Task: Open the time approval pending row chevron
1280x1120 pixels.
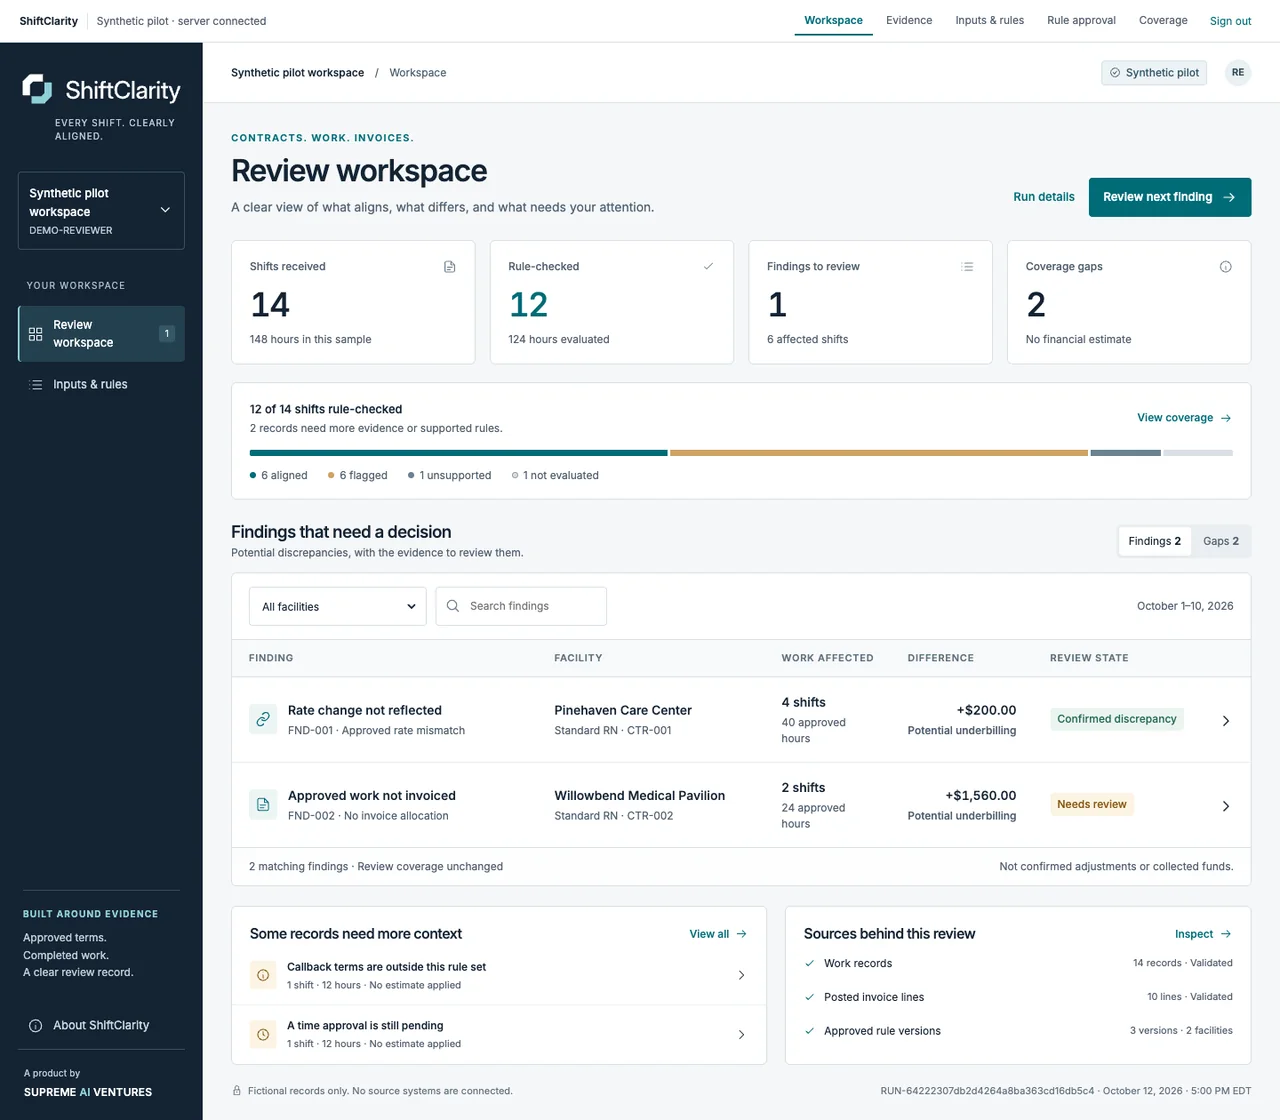Action: click(x=741, y=1035)
